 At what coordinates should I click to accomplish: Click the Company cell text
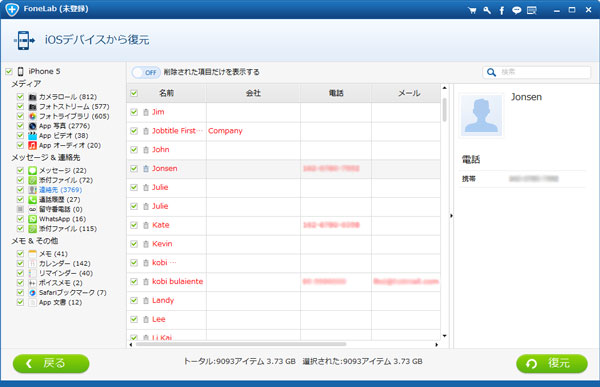click(x=225, y=131)
